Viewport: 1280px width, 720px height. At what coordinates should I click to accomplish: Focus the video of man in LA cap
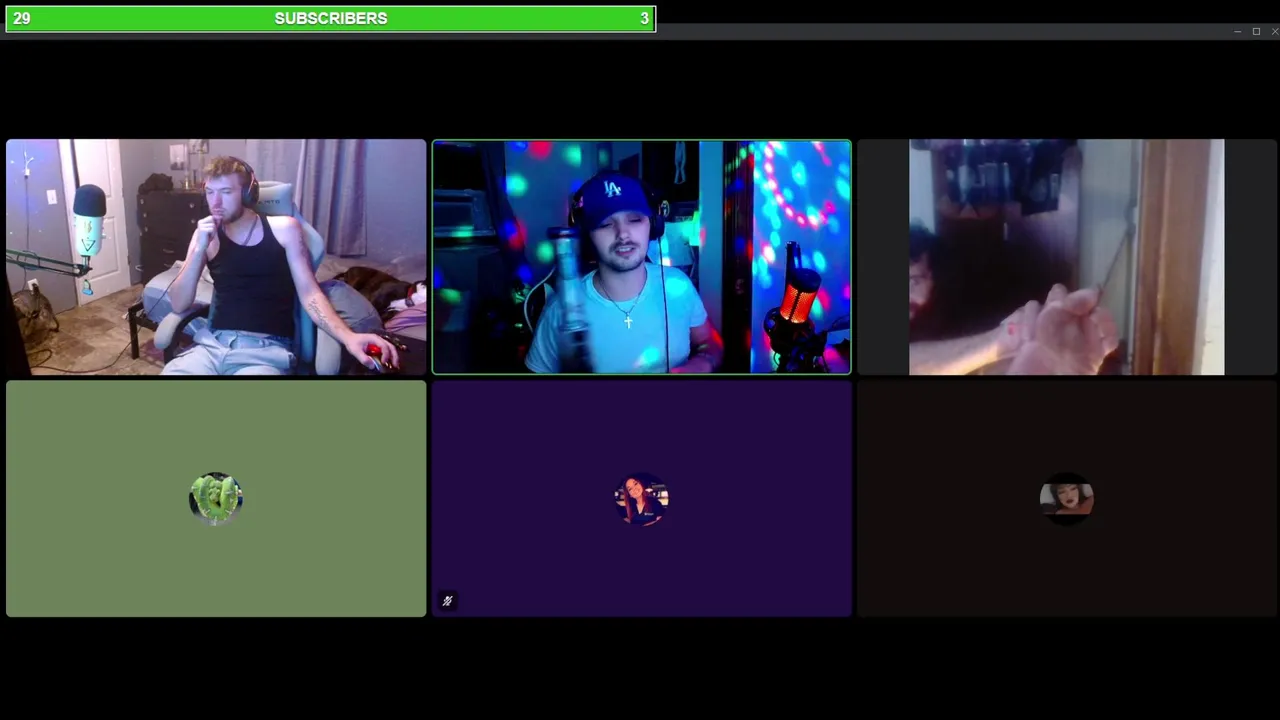point(641,257)
